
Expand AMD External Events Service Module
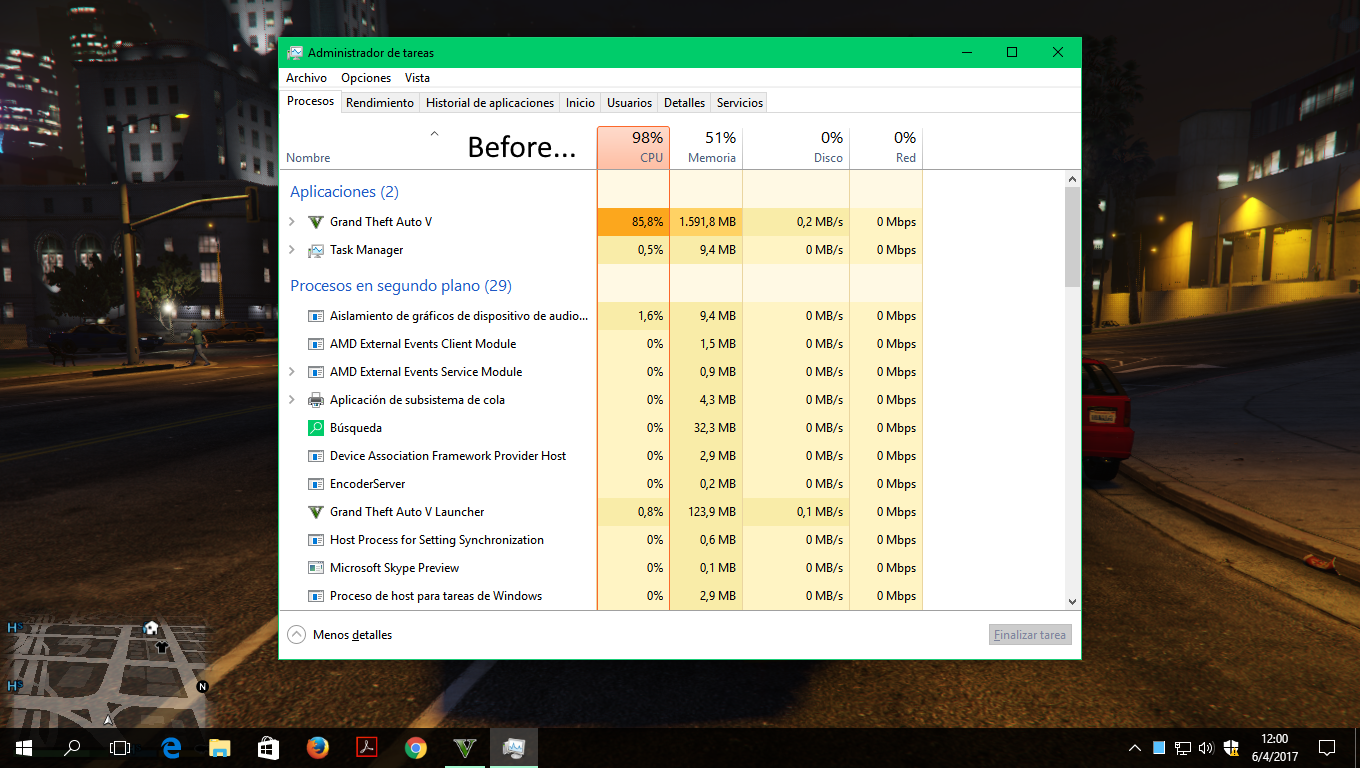click(292, 372)
